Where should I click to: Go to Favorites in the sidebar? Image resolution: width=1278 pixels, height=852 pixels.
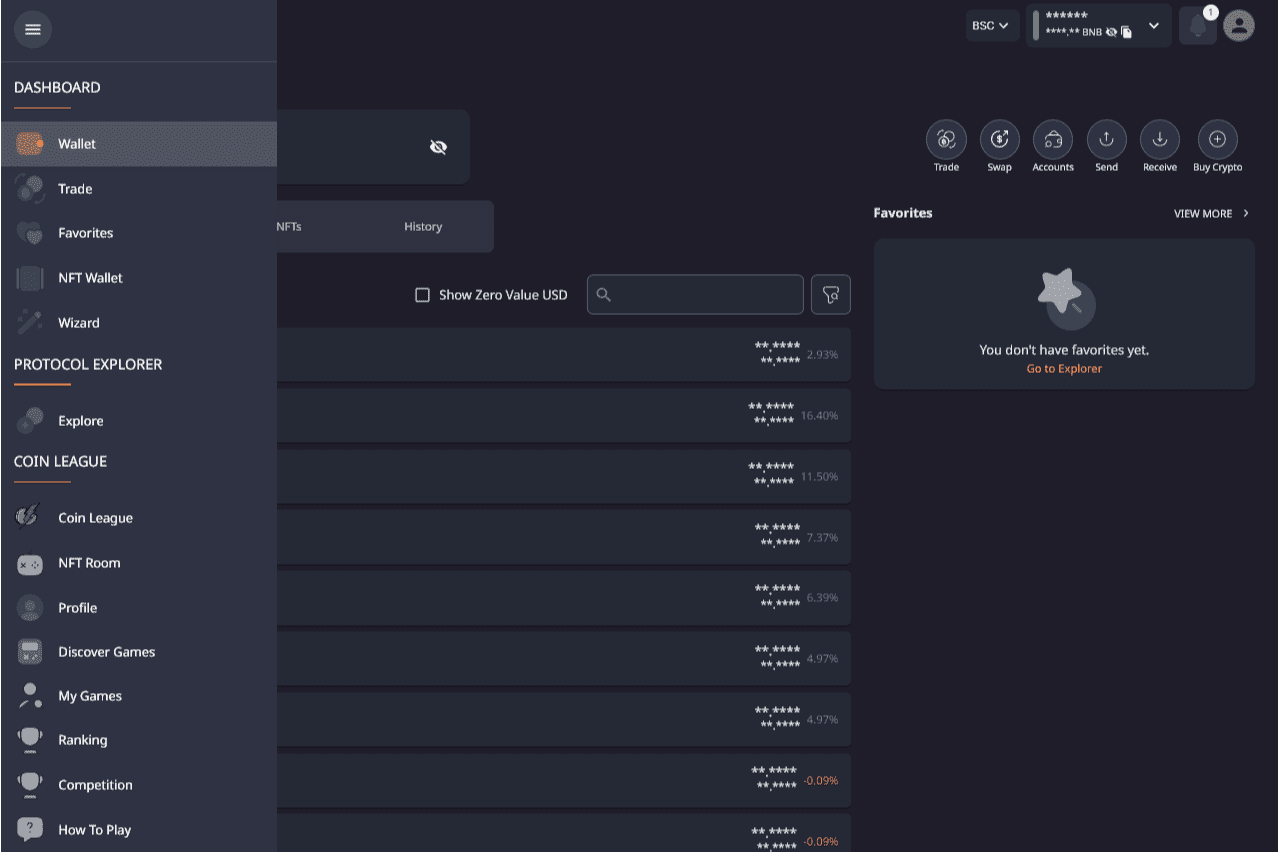click(139, 233)
